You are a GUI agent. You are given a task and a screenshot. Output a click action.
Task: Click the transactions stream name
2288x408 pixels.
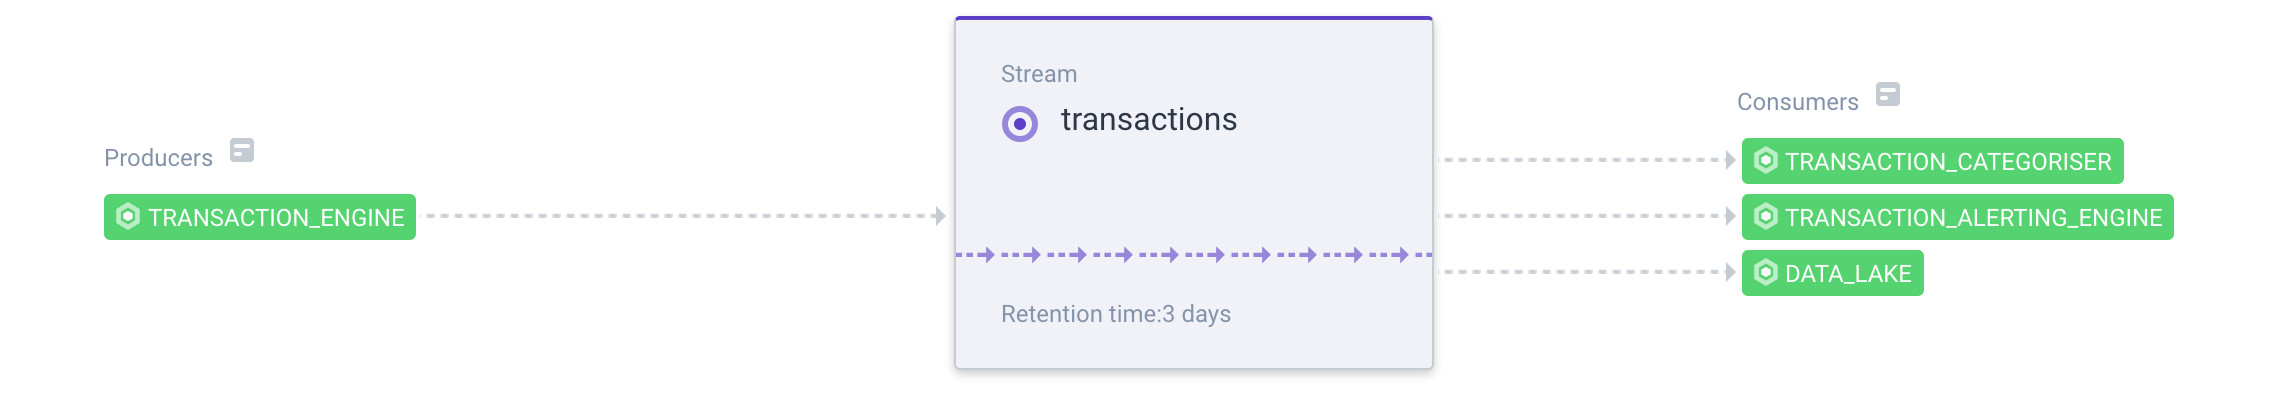1149,120
